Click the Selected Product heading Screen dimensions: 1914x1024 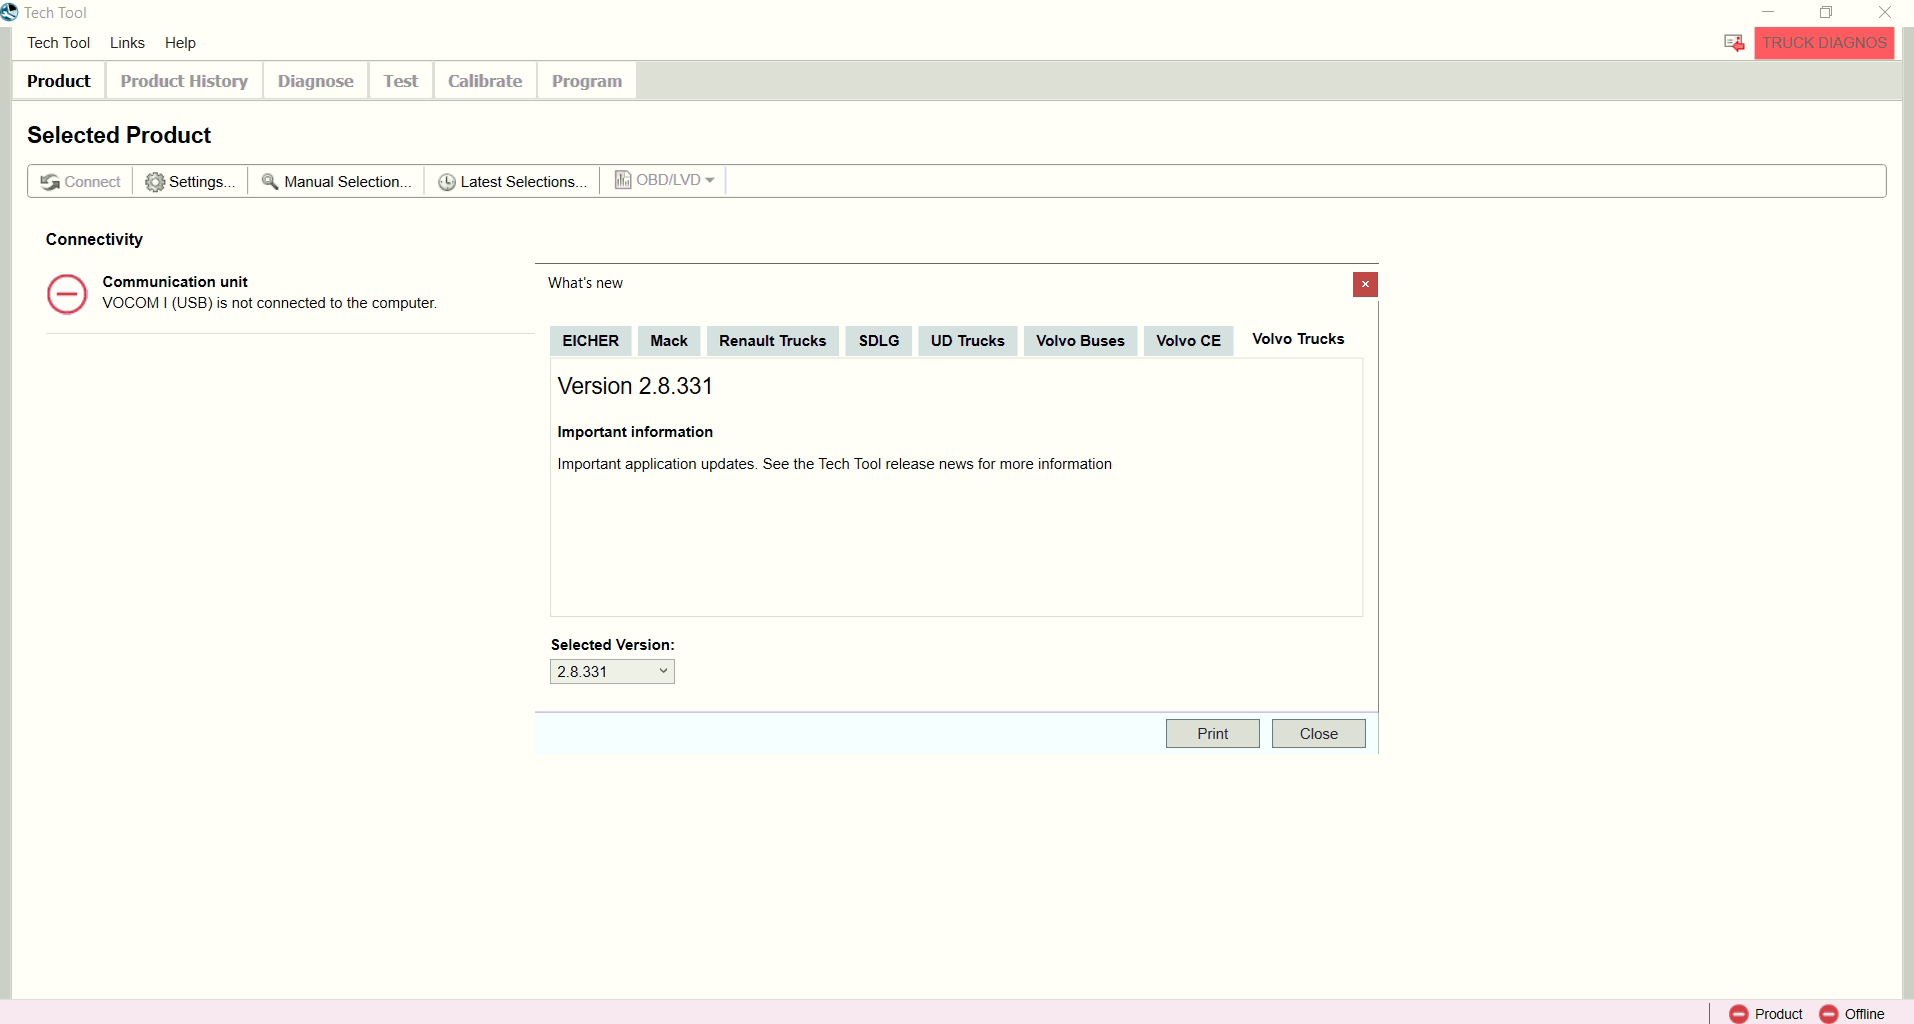click(119, 135)
